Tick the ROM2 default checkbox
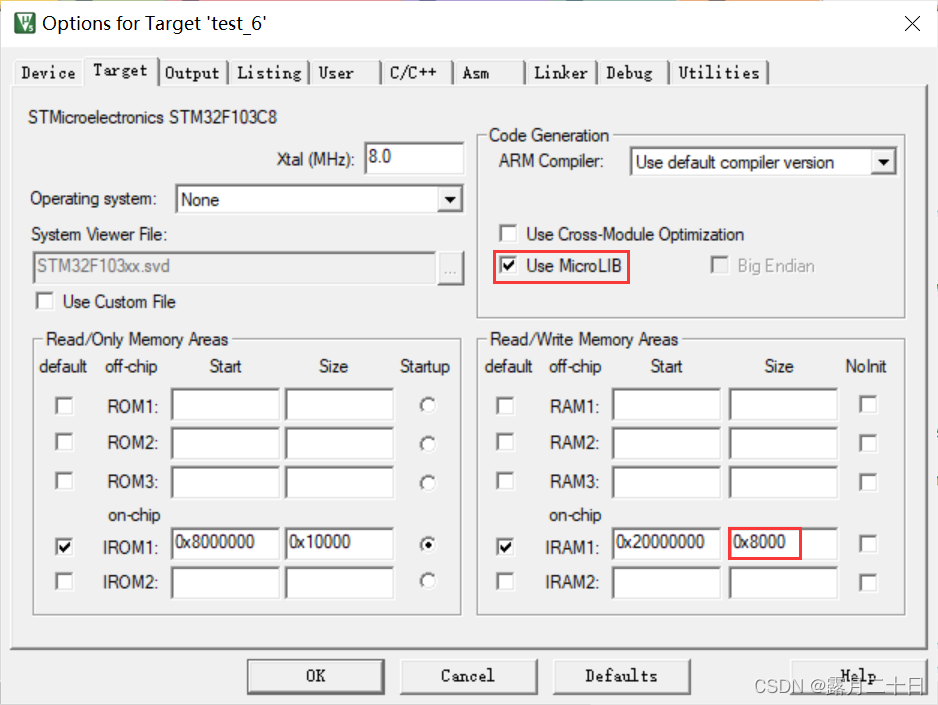 coord(64,442)
